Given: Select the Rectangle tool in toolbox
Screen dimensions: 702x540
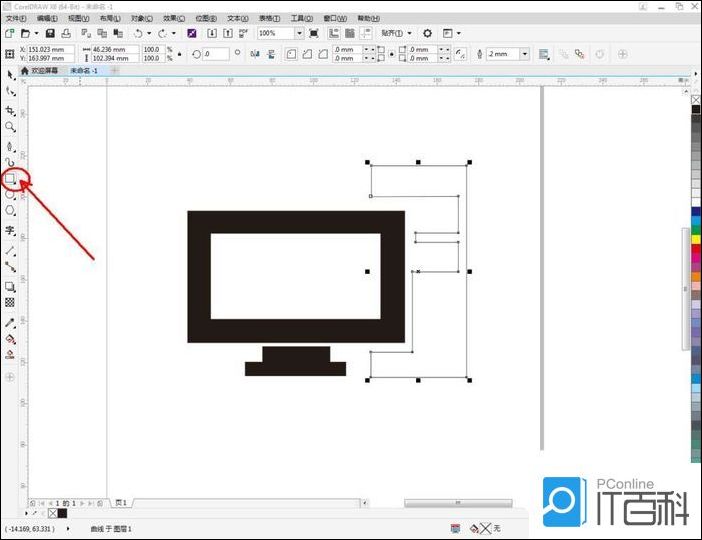Looking at the screenshot, I should 11,179.
